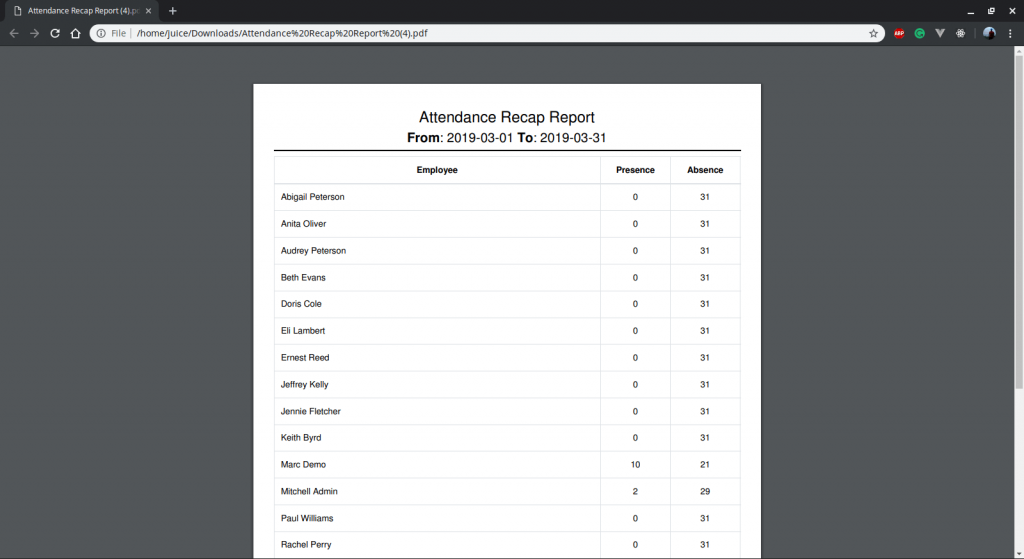Click the Marc Demo employee row
This screenshot has width=1024, height=559.
click(507, 465)
